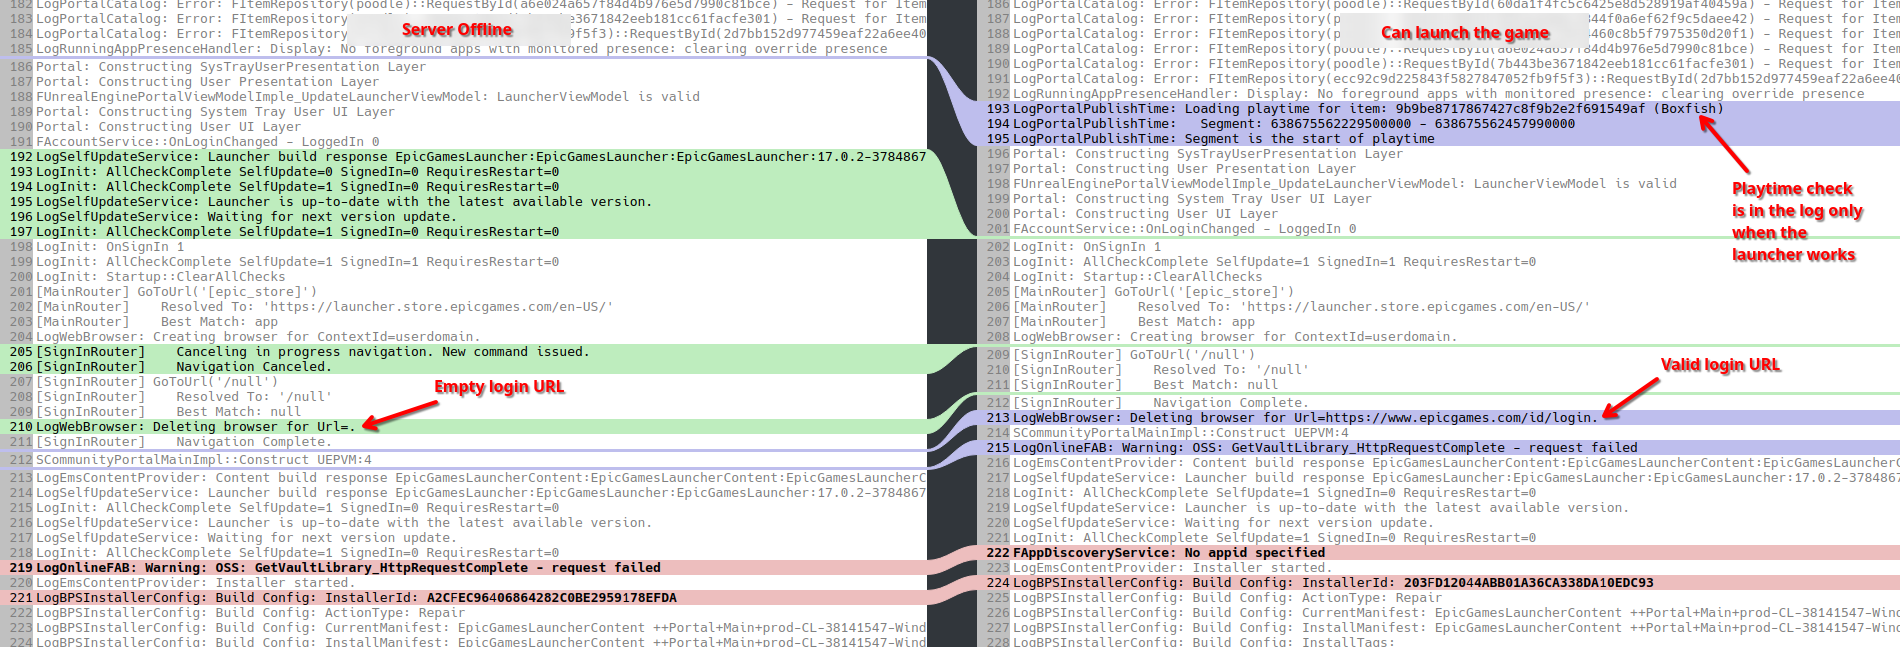1900x647 pixels.
Task: Click line 222 ActionType: Repair in left pane
Action: [251, 613]
